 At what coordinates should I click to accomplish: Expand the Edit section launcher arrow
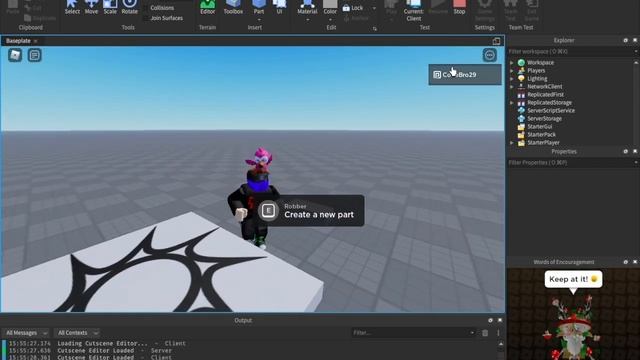(375, 29)
